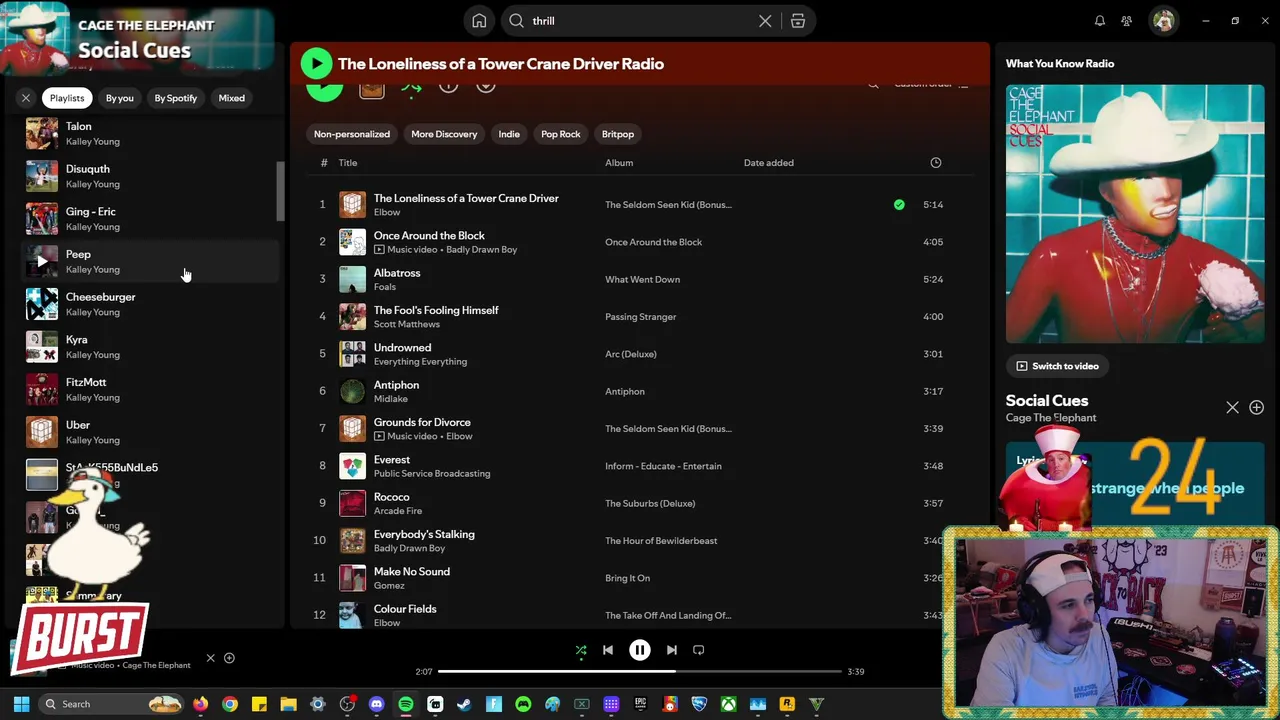Enable the Non-personalized filter chip

click(x=352, y=134)
